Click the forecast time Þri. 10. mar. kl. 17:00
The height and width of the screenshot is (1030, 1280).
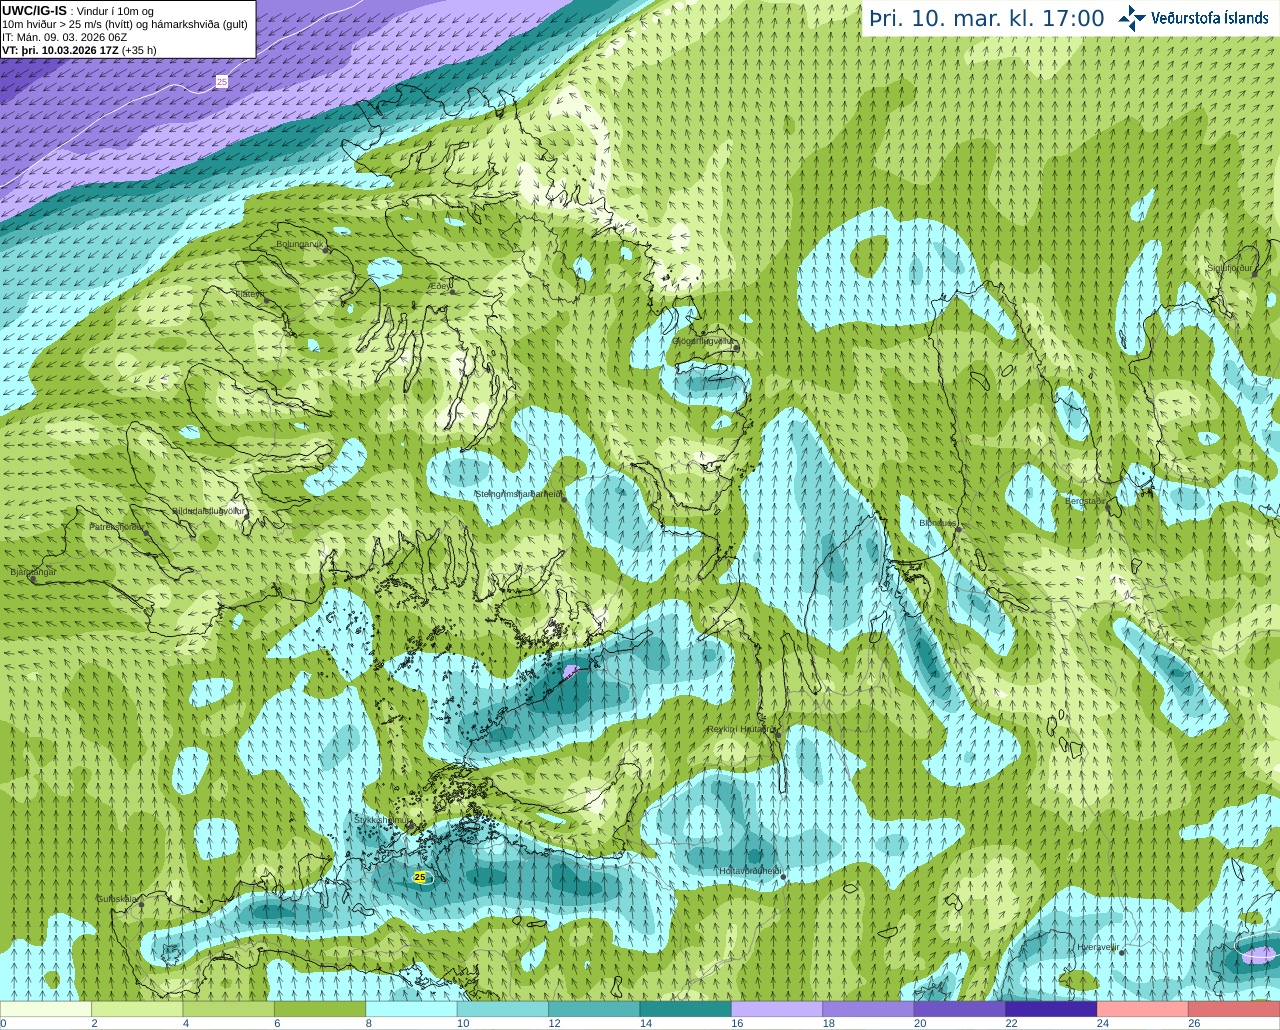(987, 19)
